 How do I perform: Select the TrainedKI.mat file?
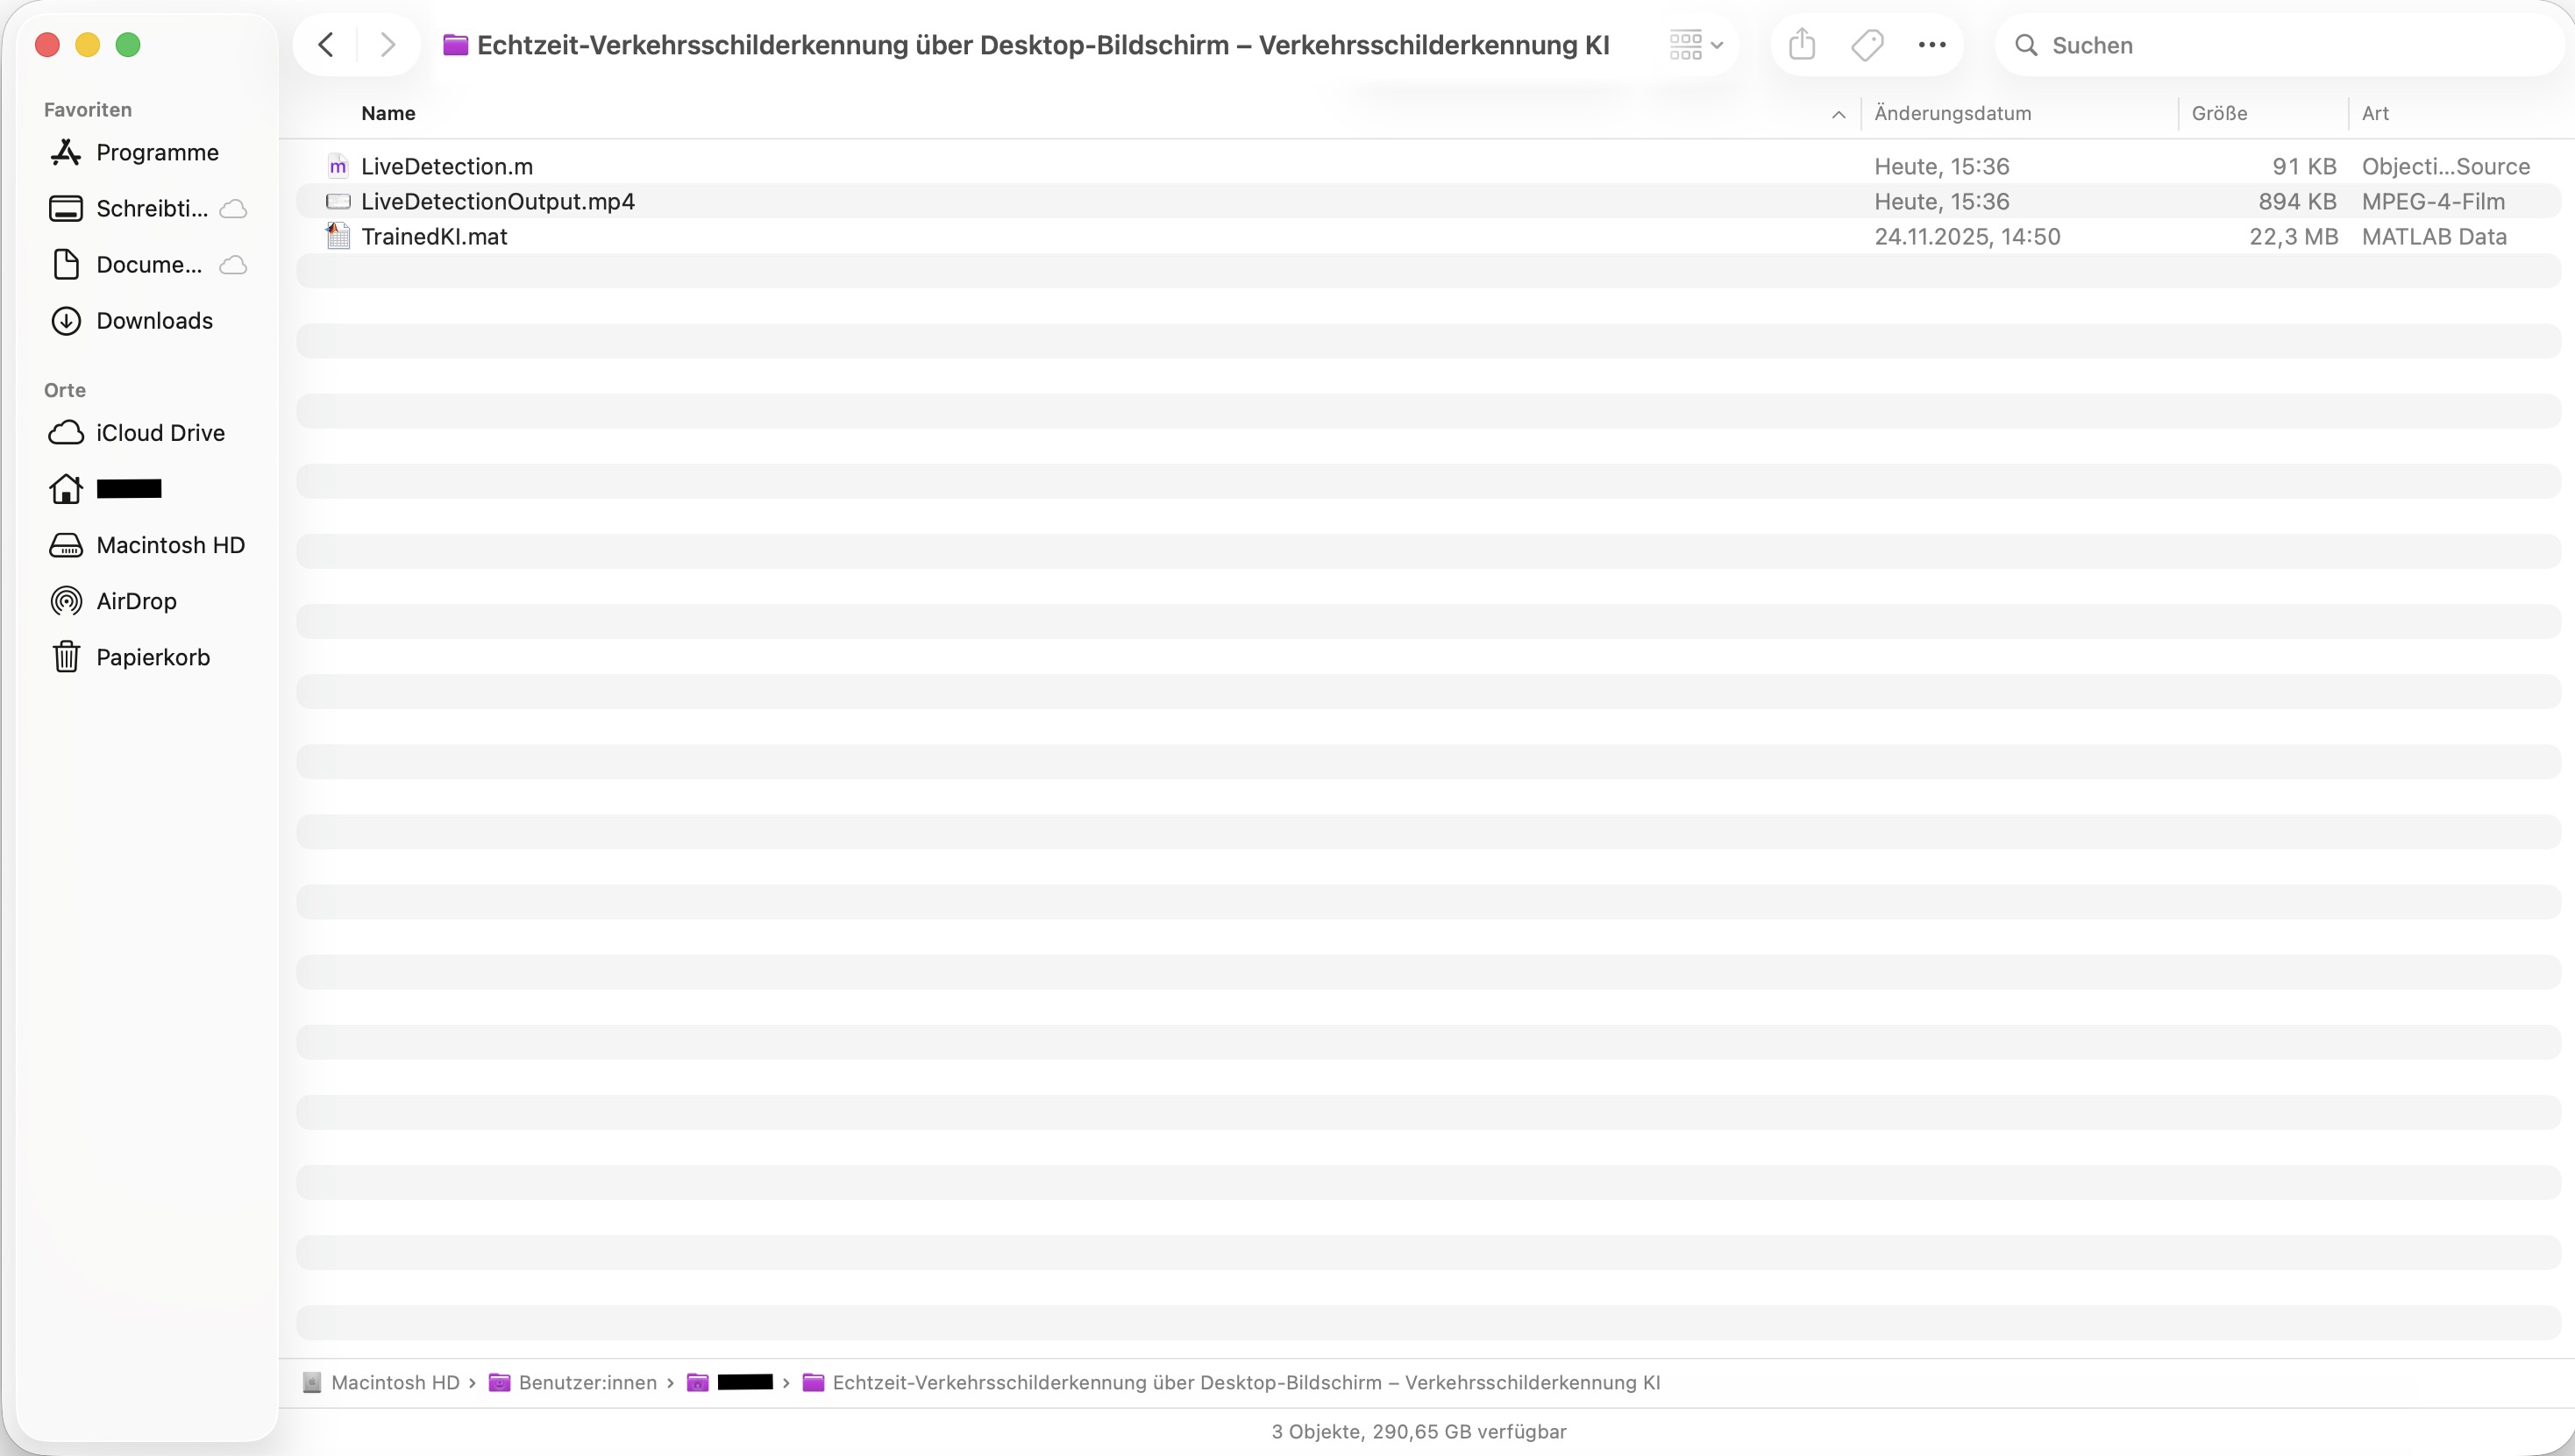[x=434, y=236]
